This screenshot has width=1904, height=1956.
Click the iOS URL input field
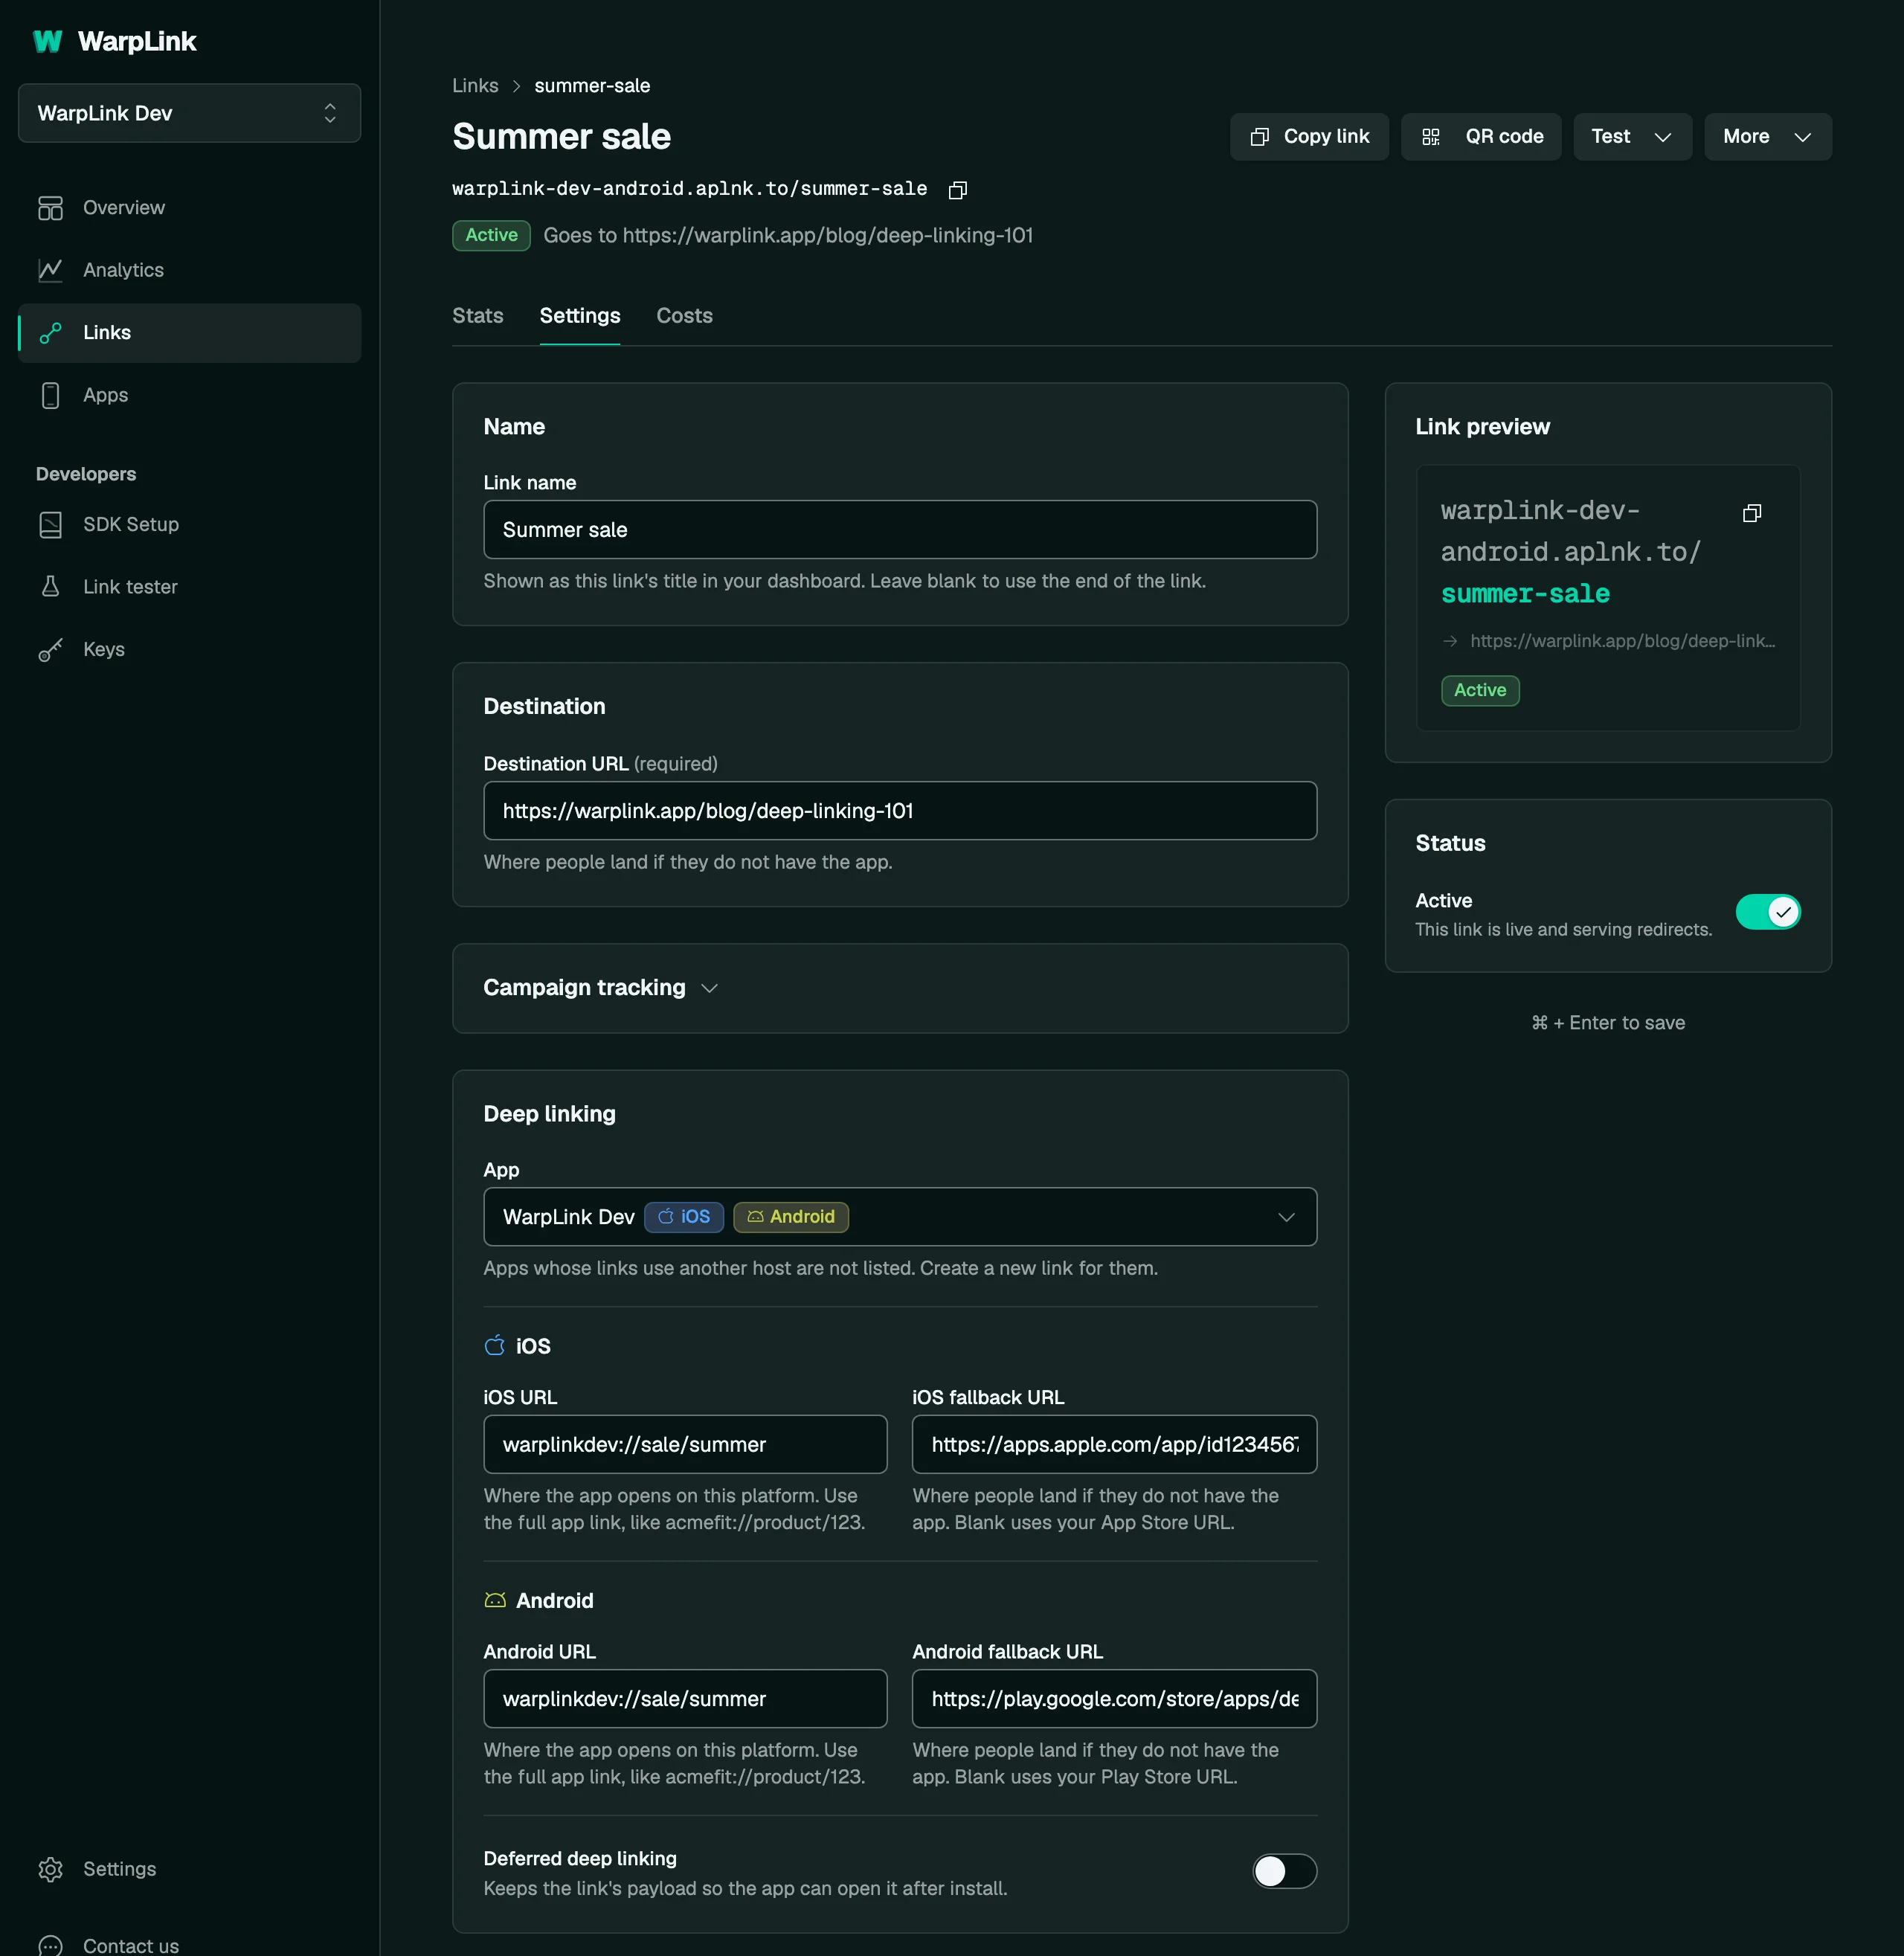[685, 1444]
